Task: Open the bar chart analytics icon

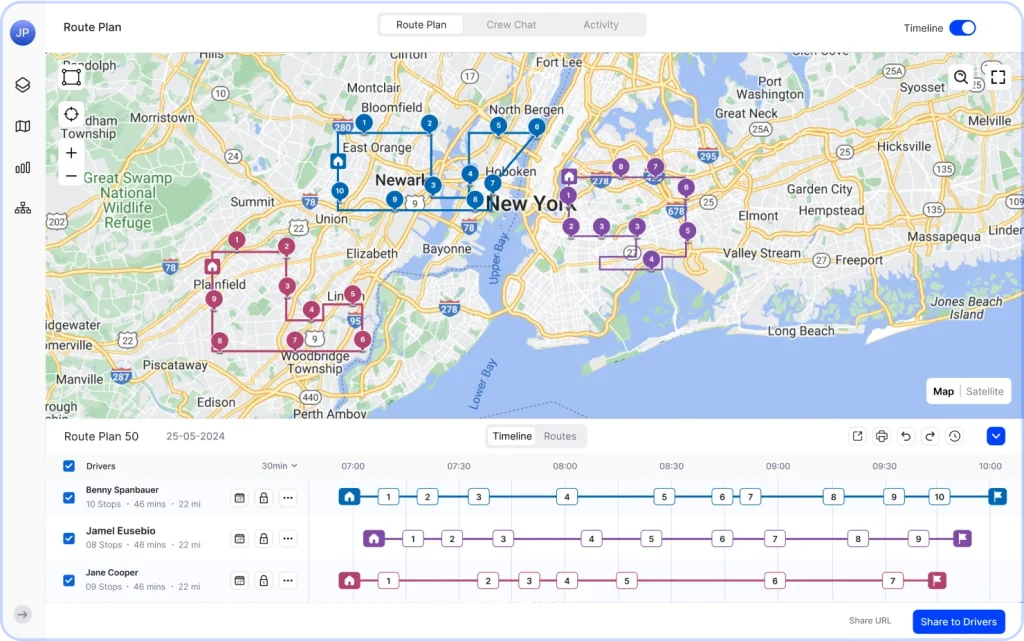Action: click(23, 168)
